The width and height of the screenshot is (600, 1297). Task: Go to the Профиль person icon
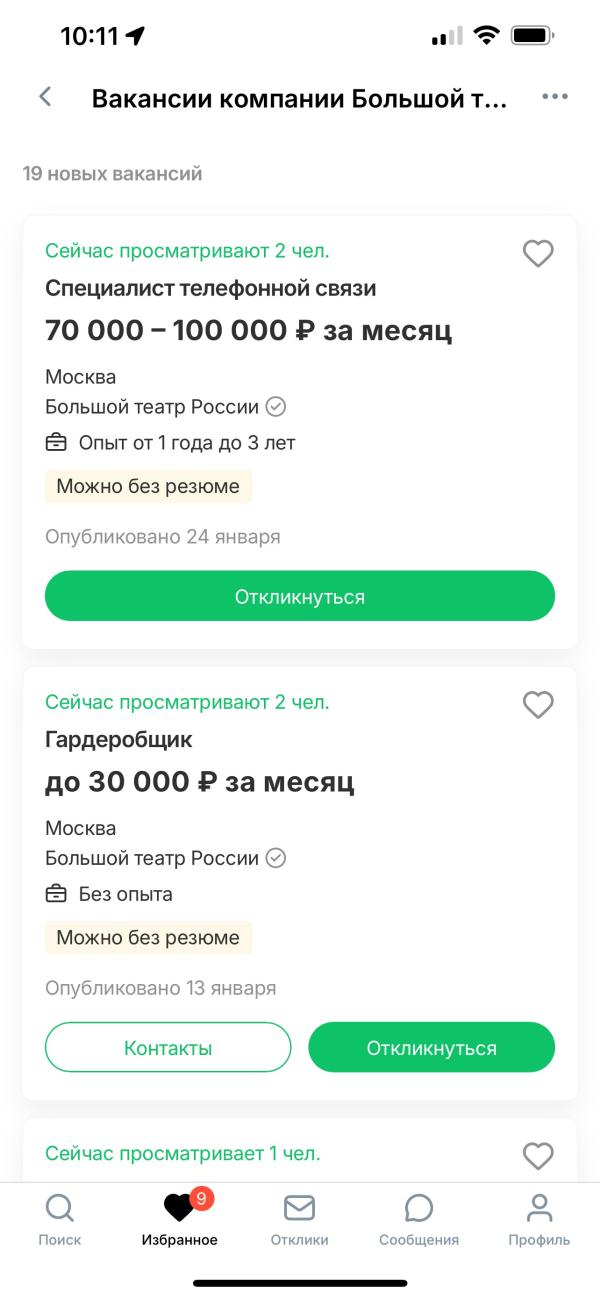[x=539, y=1220]
